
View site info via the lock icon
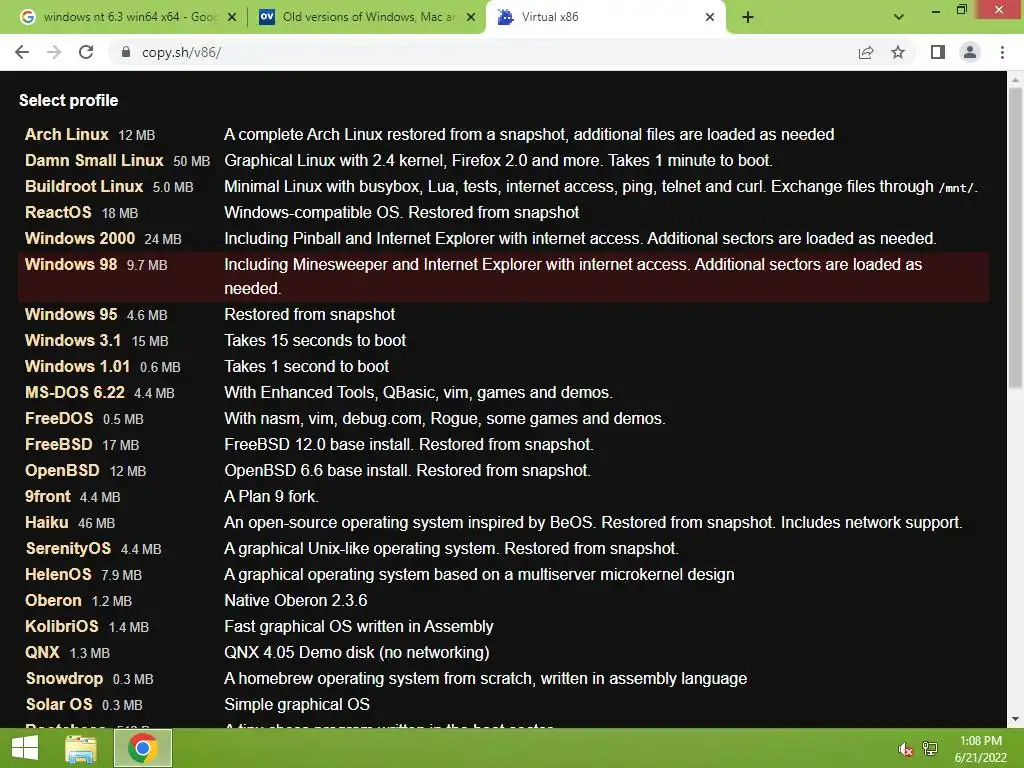click(x=126, y=52)
